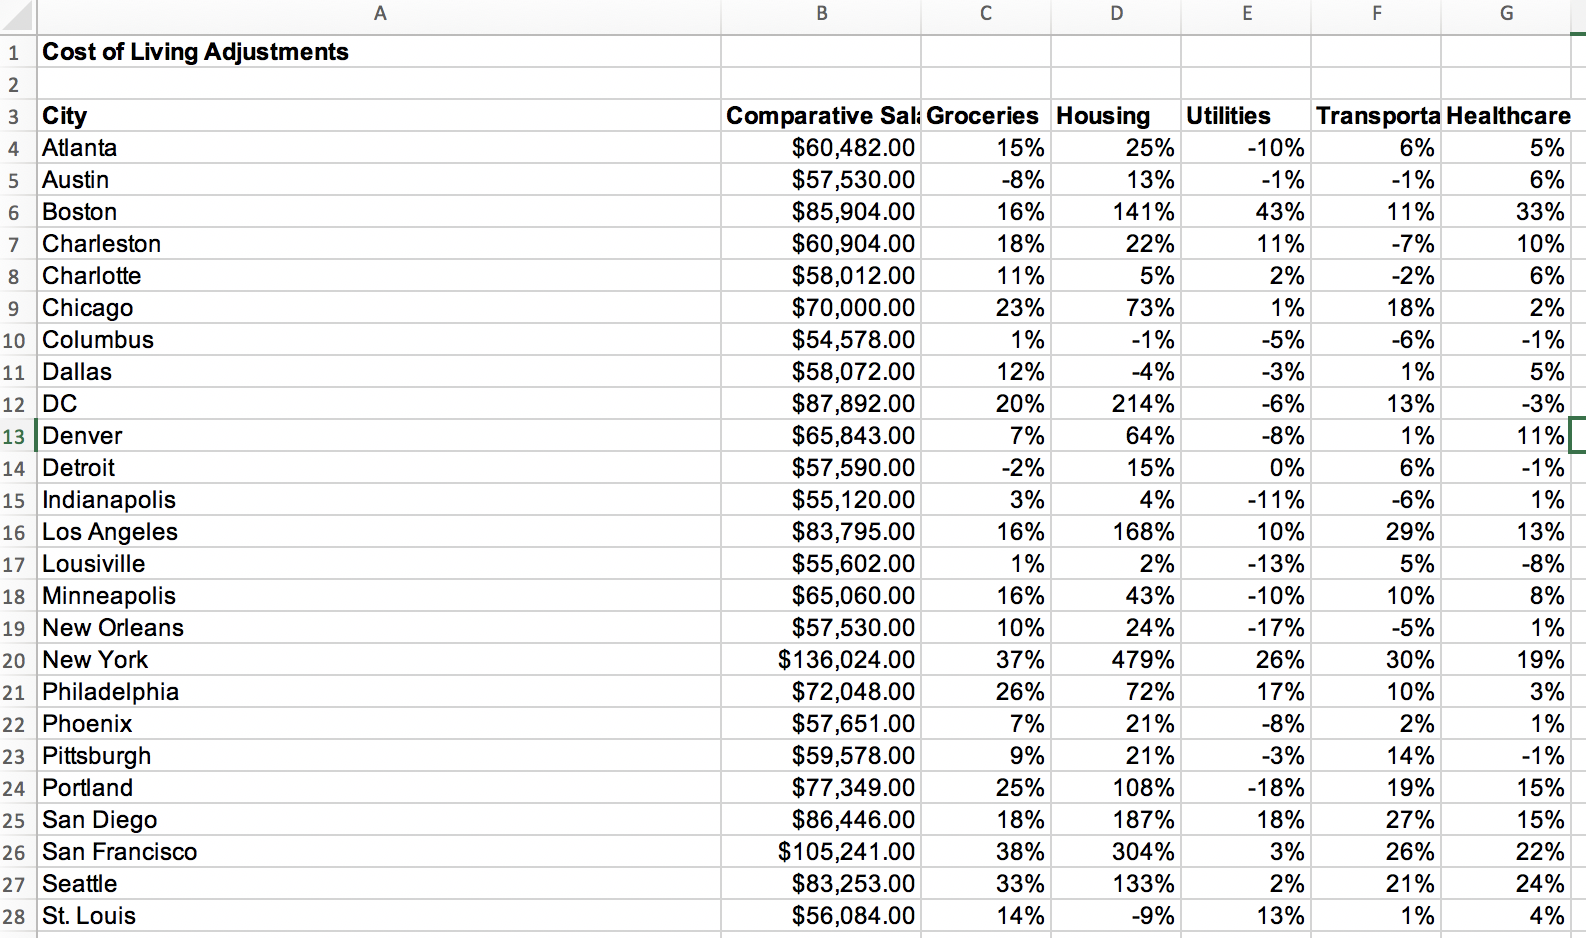
Task: Select the Los Angeles cell
Action: [379, 532]
